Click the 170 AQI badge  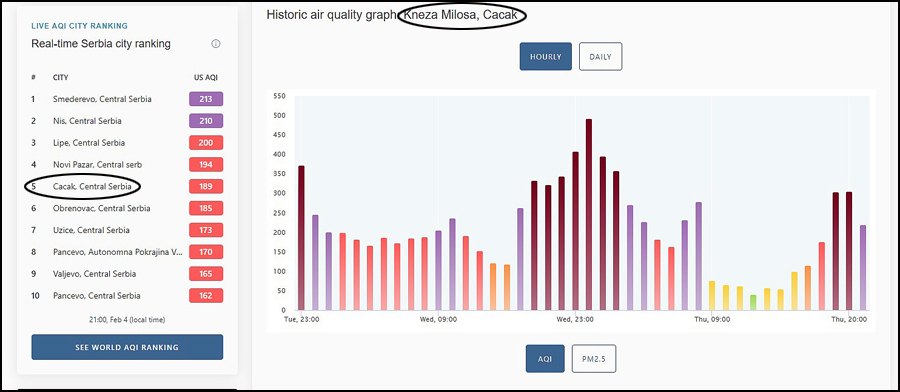(x=206, y=252)
